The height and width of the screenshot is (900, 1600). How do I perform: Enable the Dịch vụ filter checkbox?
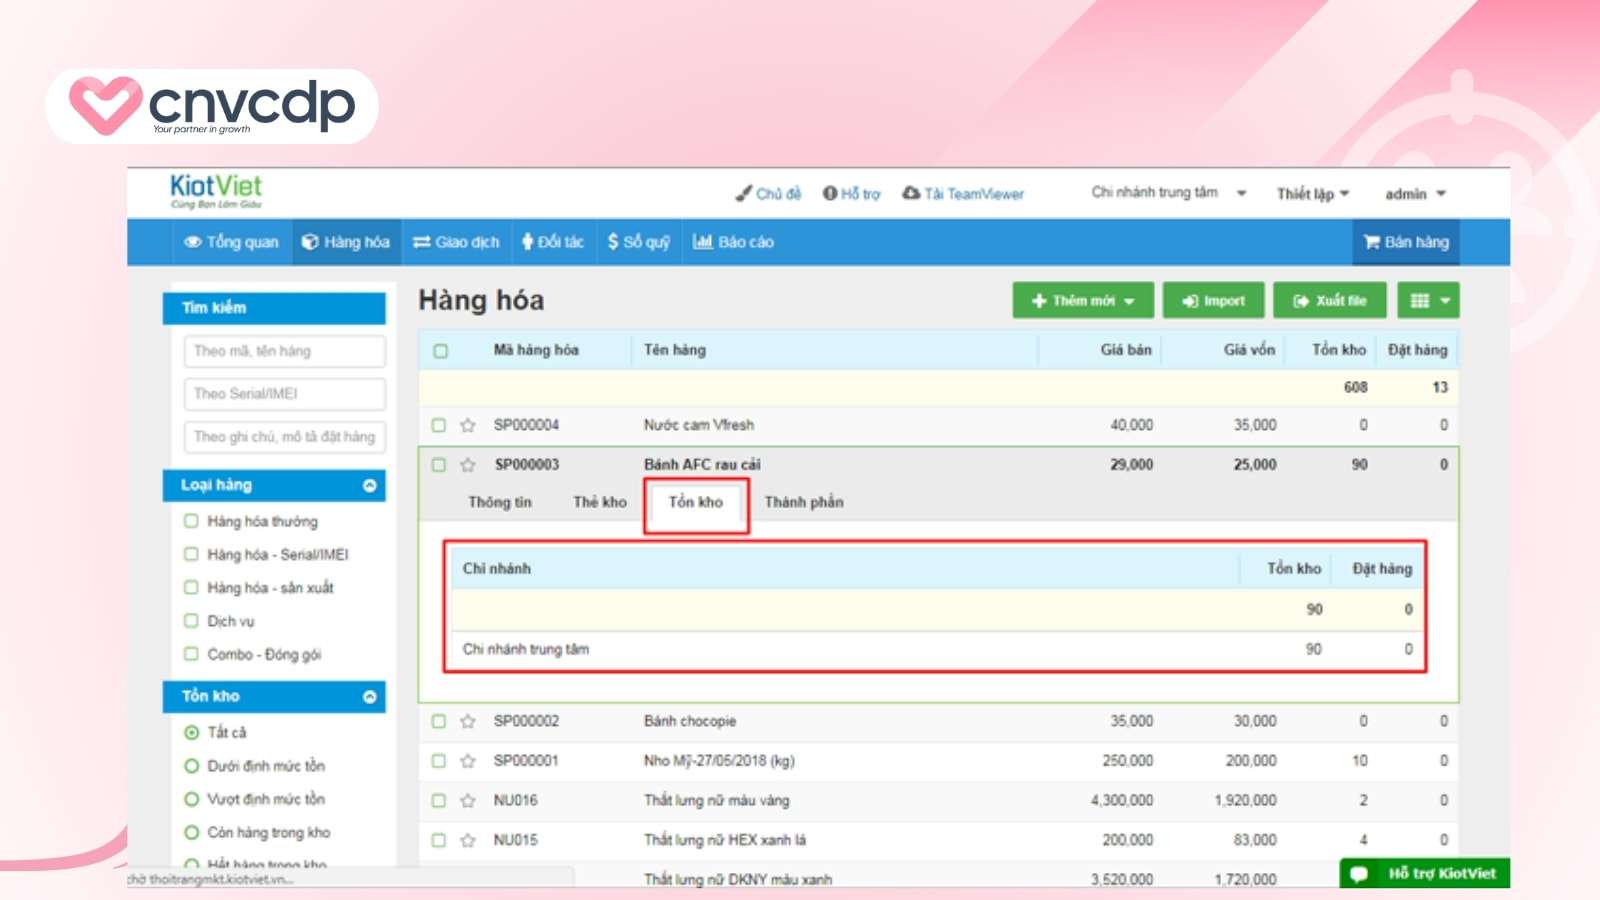[x=190, y=621]
